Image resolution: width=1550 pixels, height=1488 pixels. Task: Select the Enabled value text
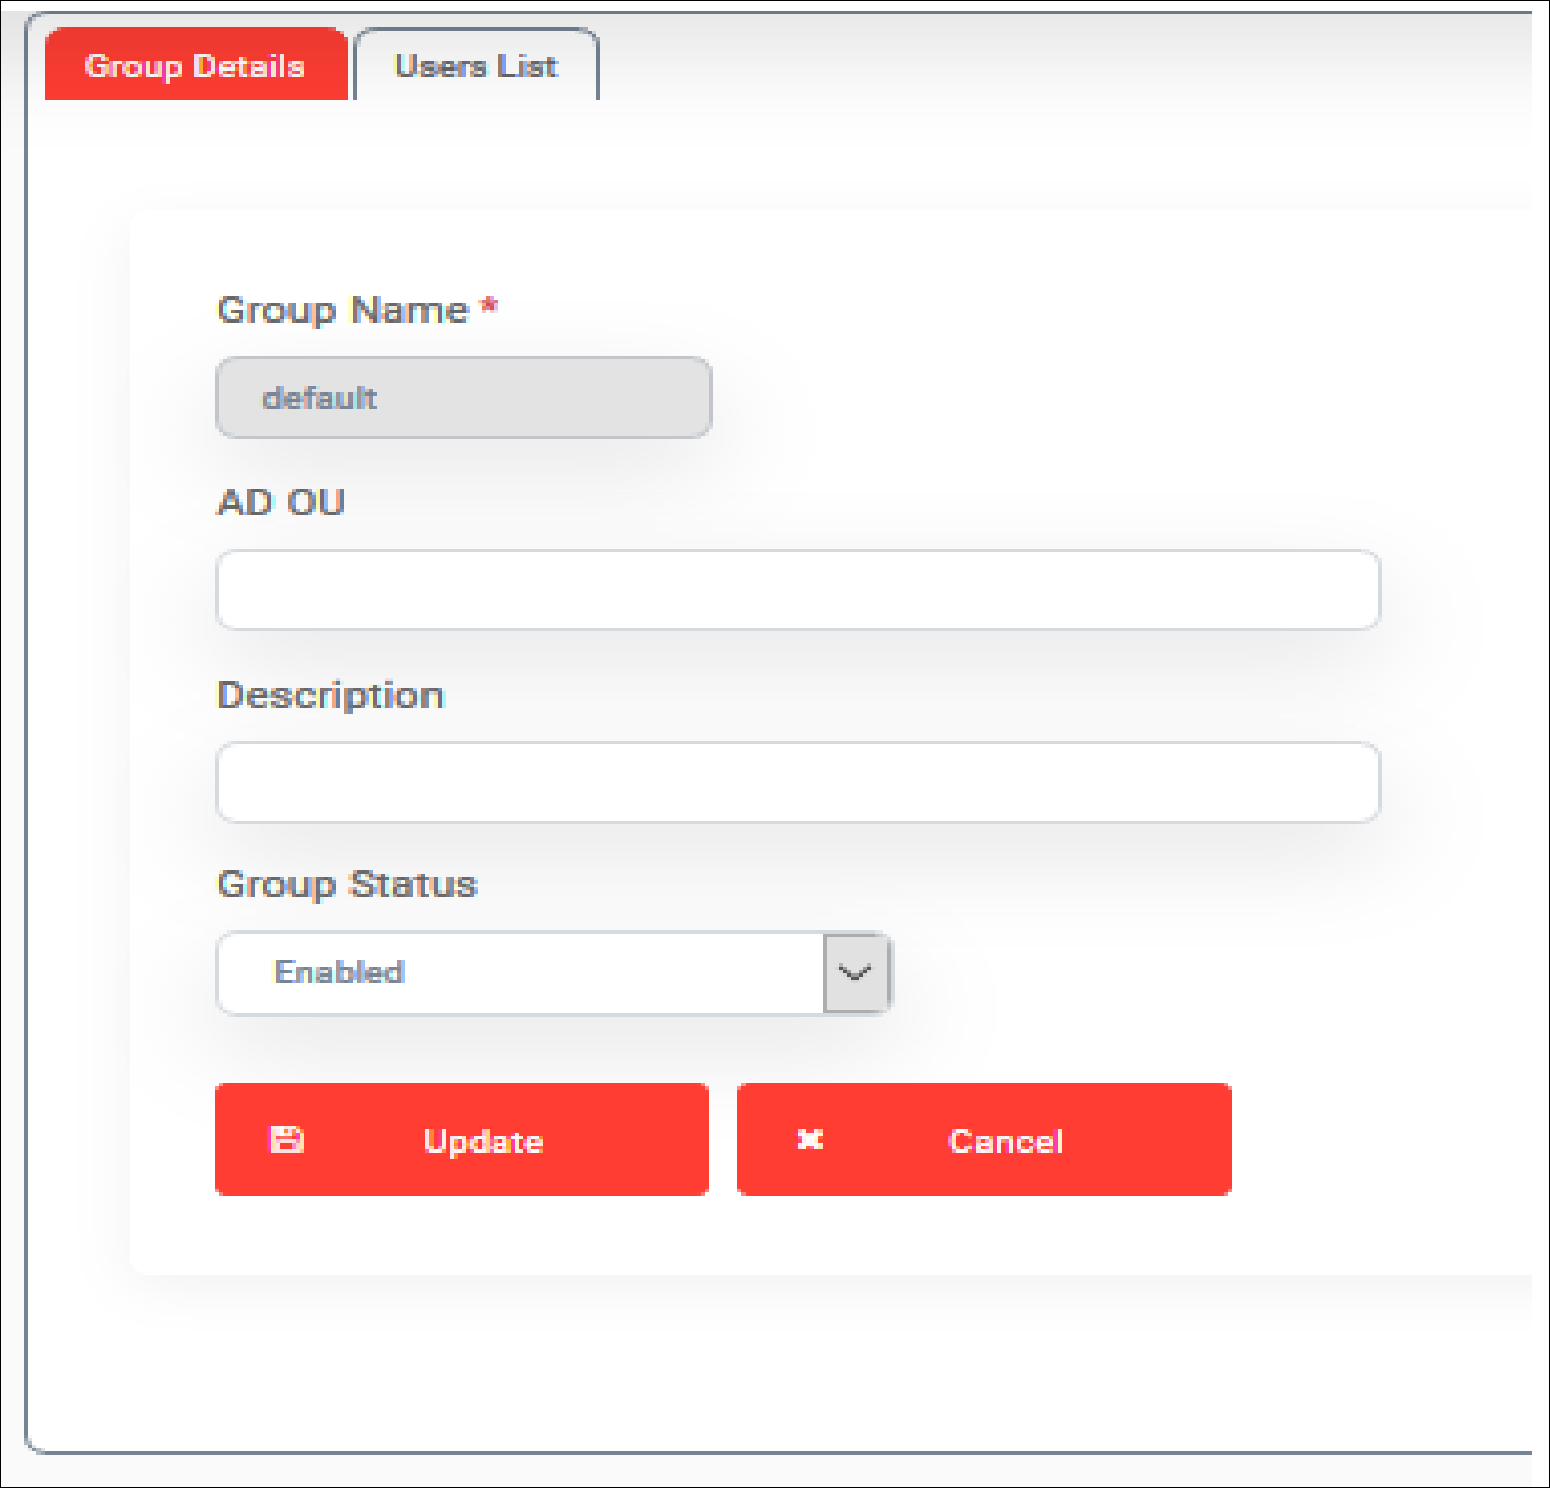click(339, 973)
